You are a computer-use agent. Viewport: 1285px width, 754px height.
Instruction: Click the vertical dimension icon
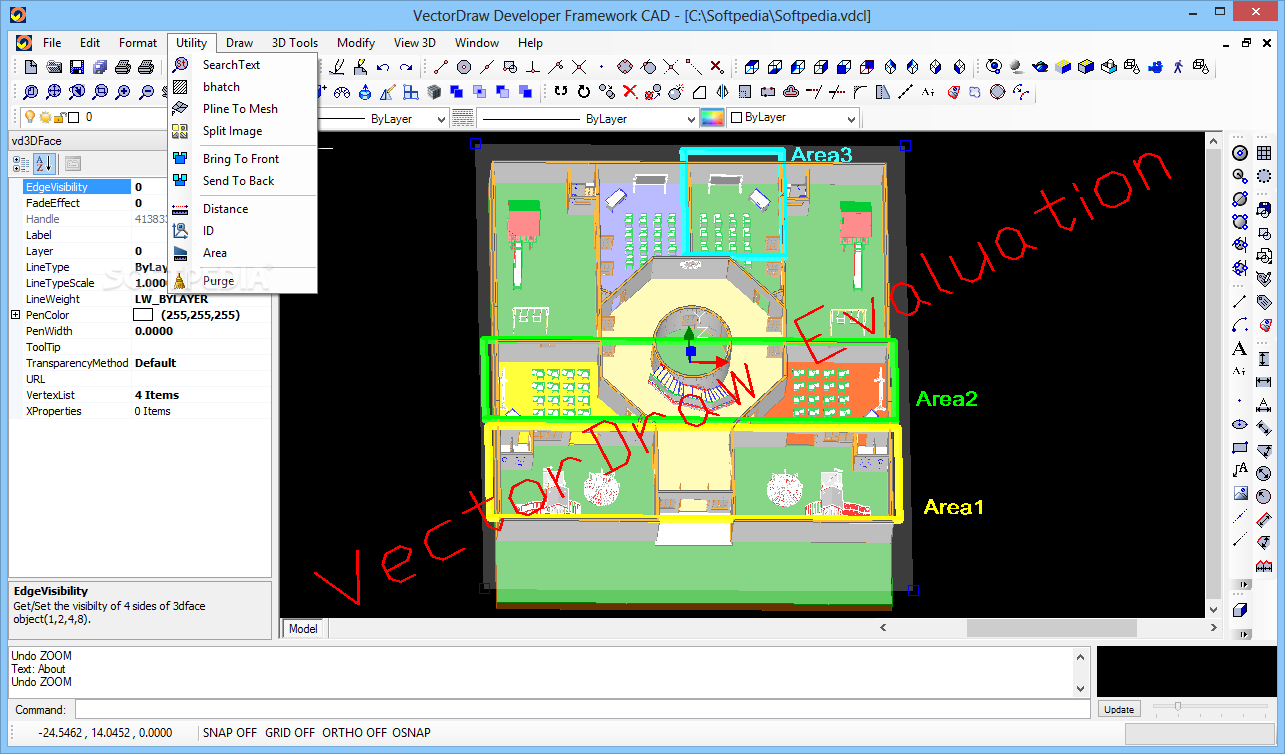tap(1264, 358)
